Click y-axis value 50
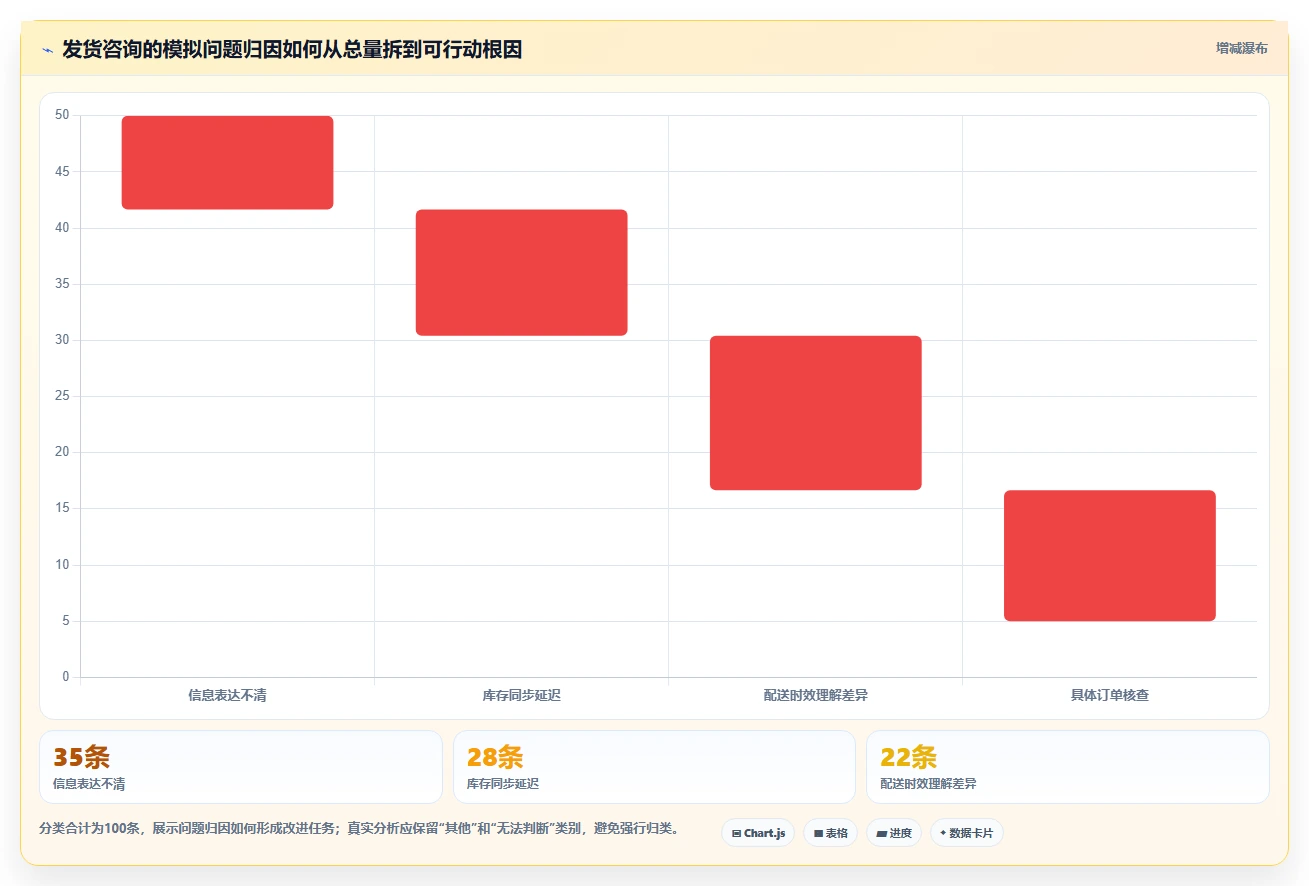 coord(62,115)
